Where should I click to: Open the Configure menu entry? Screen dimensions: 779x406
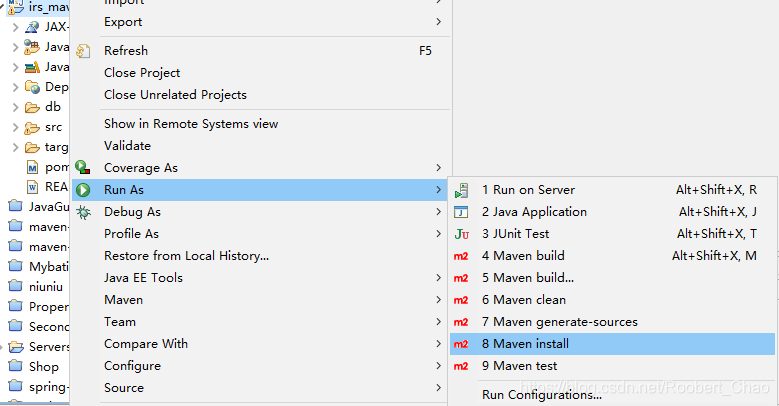point(133,366)
